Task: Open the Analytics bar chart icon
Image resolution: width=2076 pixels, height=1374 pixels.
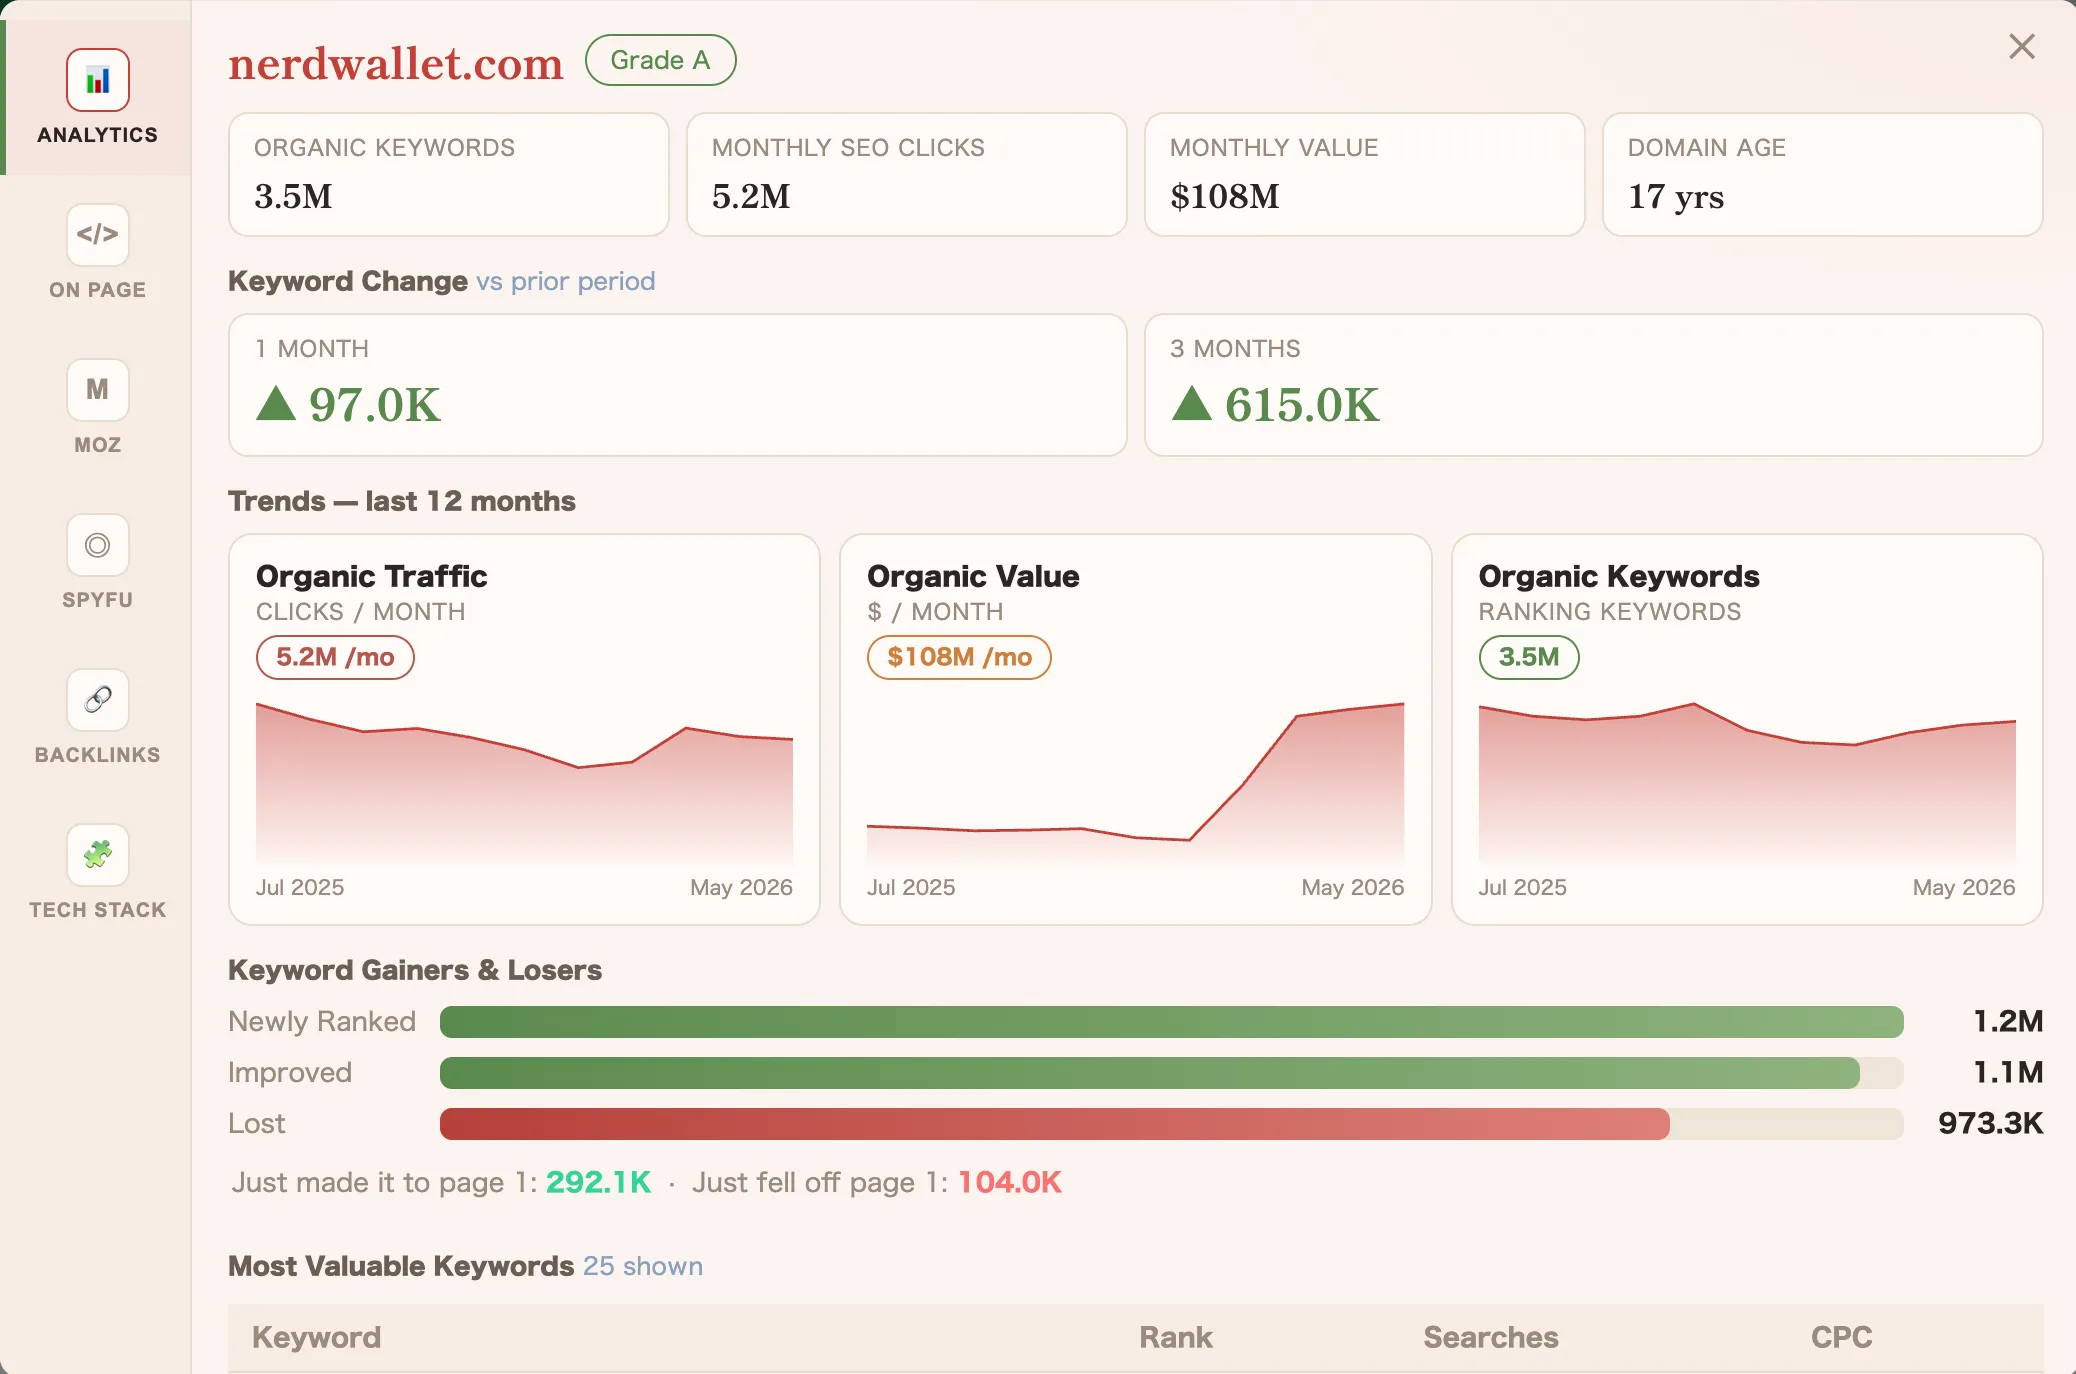Action: click(98, 80)
